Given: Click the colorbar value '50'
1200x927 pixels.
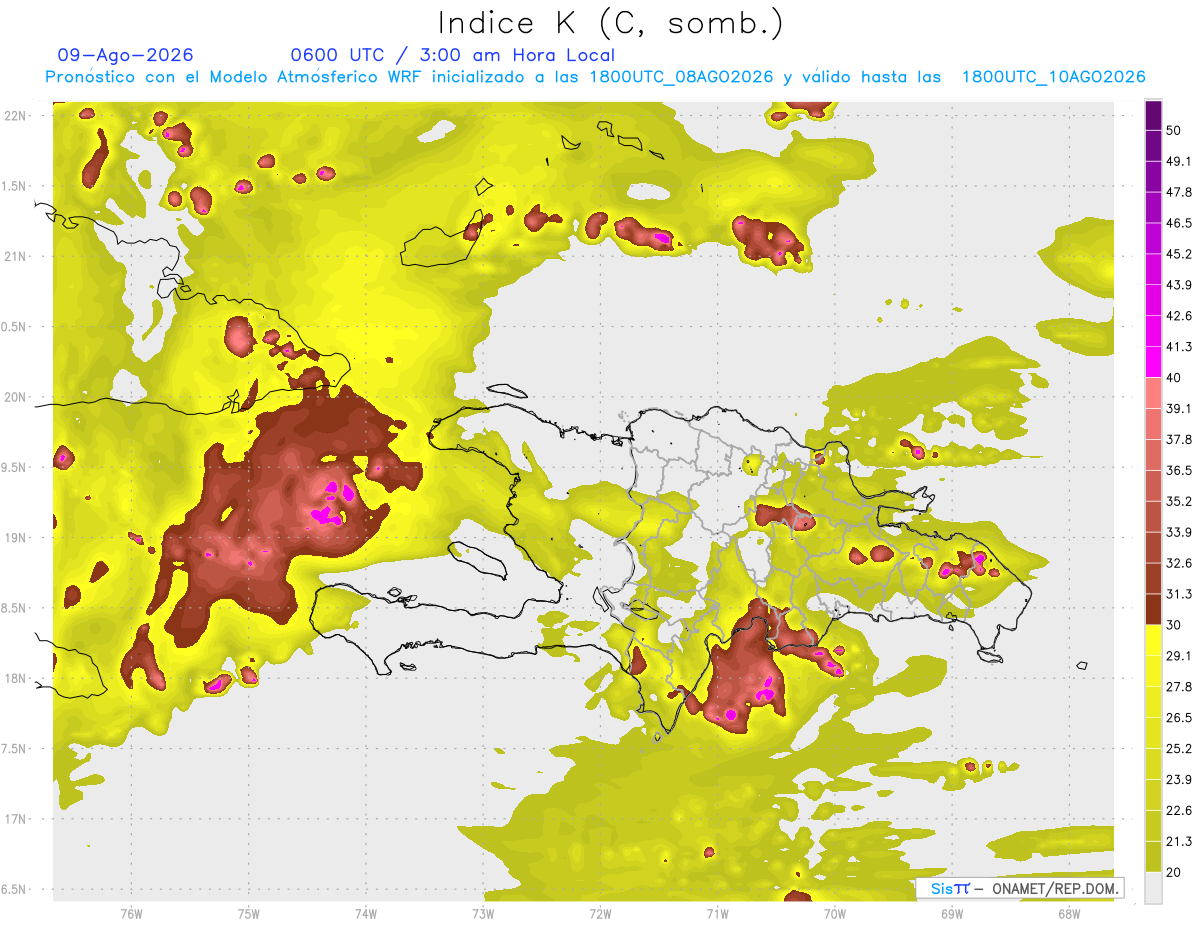Looking at the screenshot, I should (1174, 130).
